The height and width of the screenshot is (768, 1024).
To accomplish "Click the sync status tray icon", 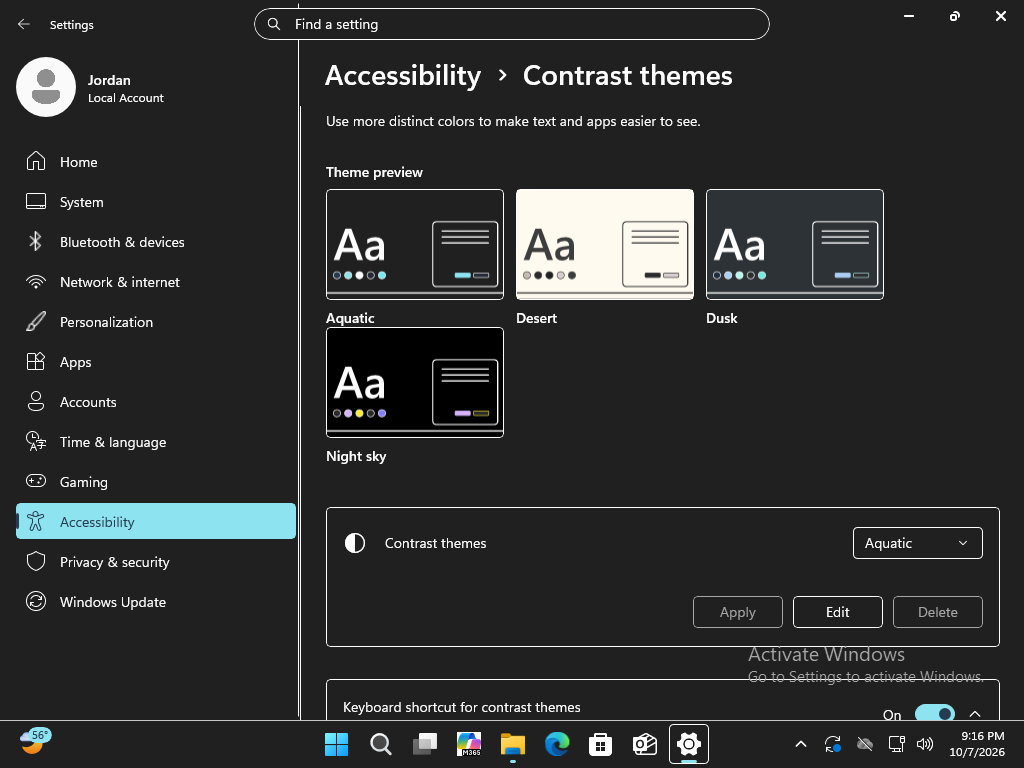I will [833, 744].
